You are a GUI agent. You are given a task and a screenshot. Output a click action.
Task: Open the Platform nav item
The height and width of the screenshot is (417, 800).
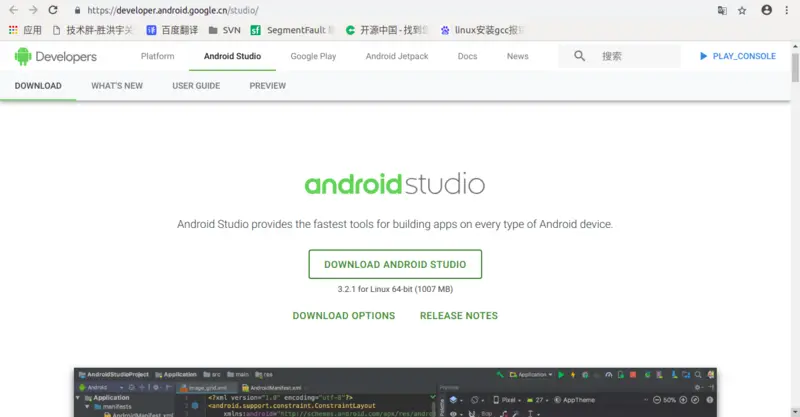pyautogui.click(x=158, y=56)
